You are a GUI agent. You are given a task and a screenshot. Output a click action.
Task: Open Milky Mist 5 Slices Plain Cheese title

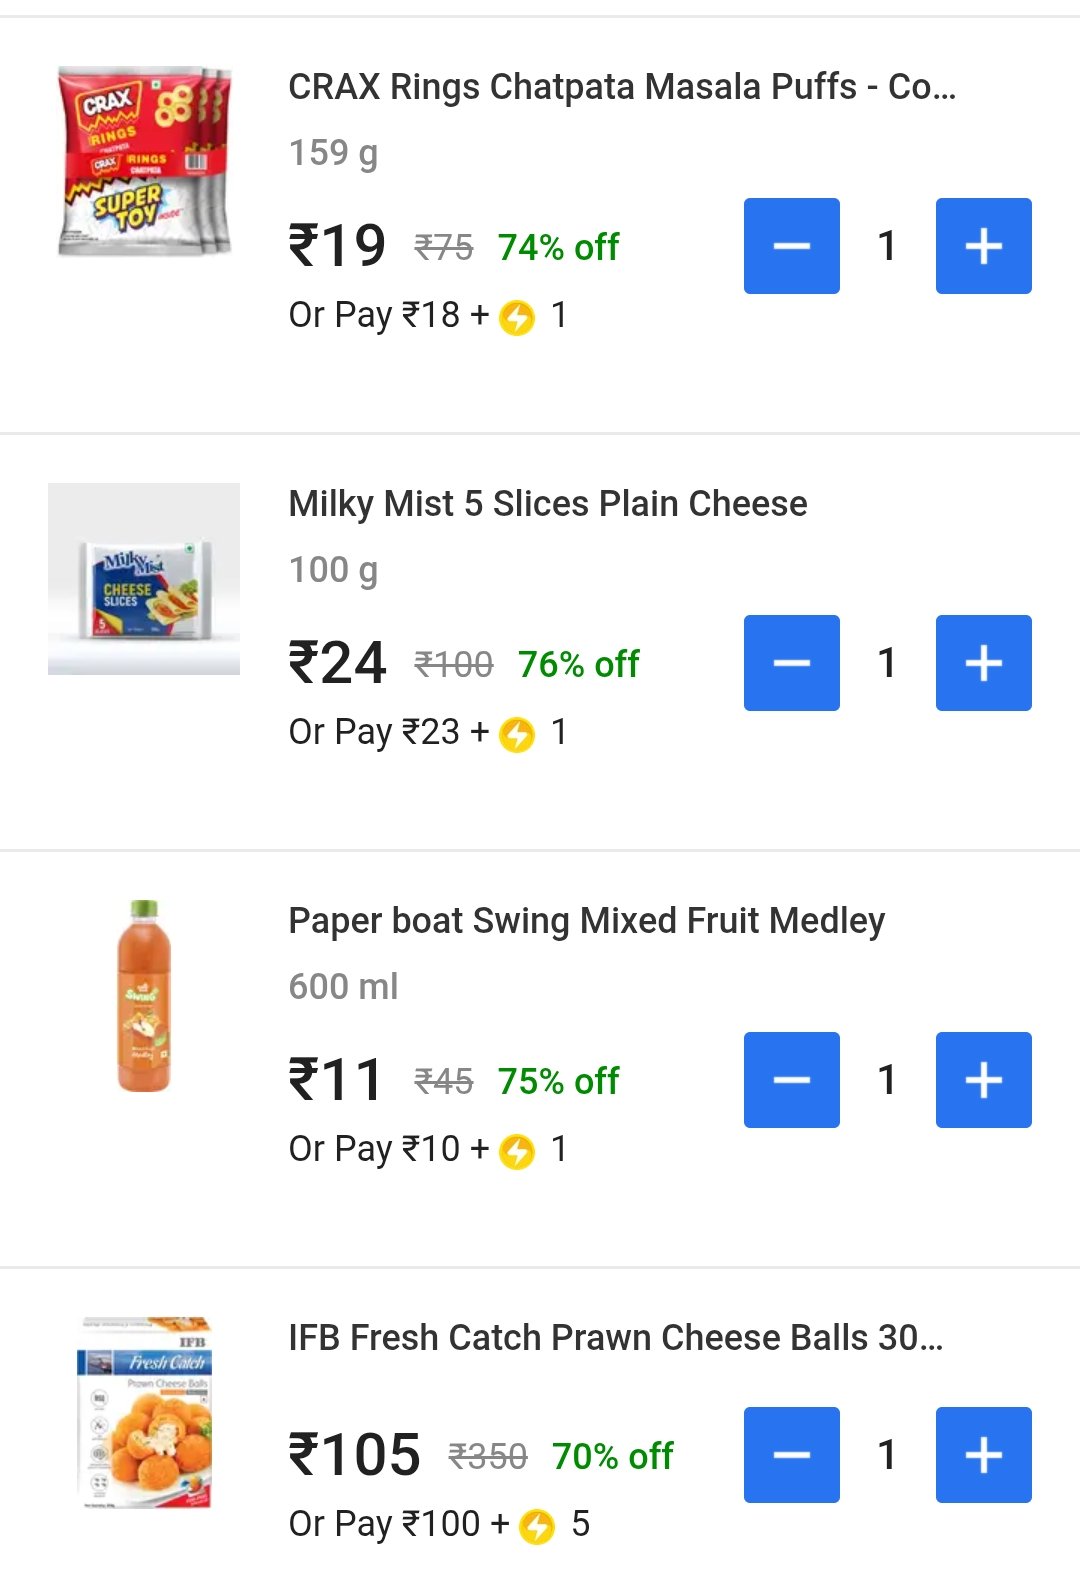[x=548, y=504]
